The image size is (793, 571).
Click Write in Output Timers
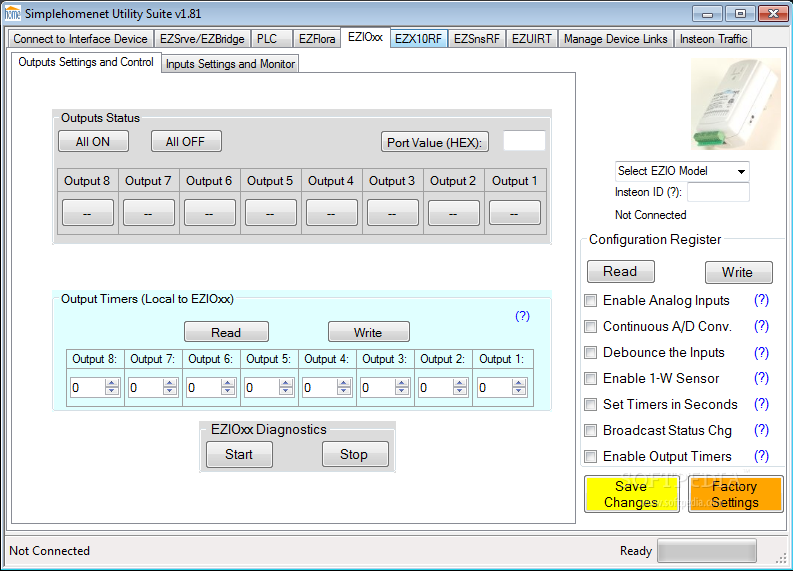point(368,332)
